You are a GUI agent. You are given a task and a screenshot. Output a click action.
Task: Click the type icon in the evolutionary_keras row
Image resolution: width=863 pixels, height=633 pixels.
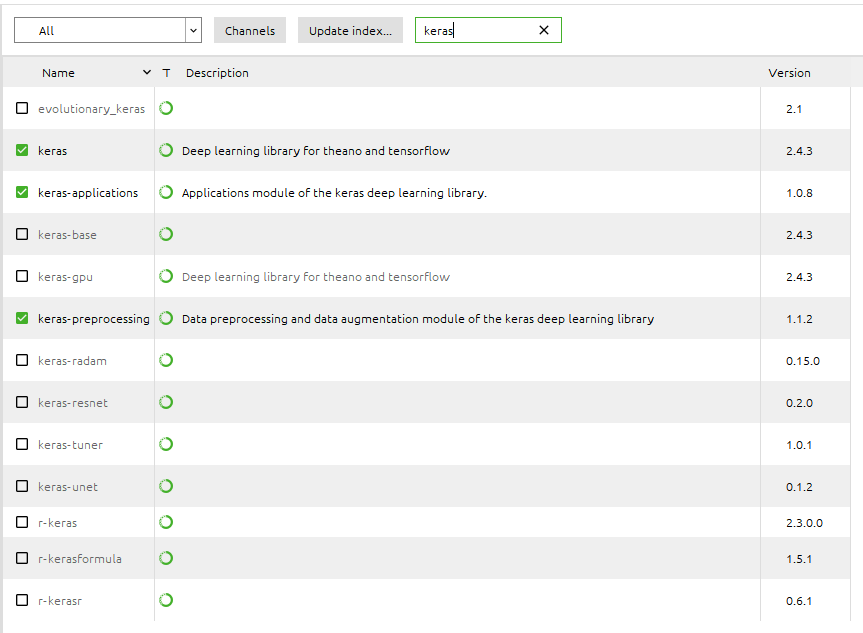[166, 108]
